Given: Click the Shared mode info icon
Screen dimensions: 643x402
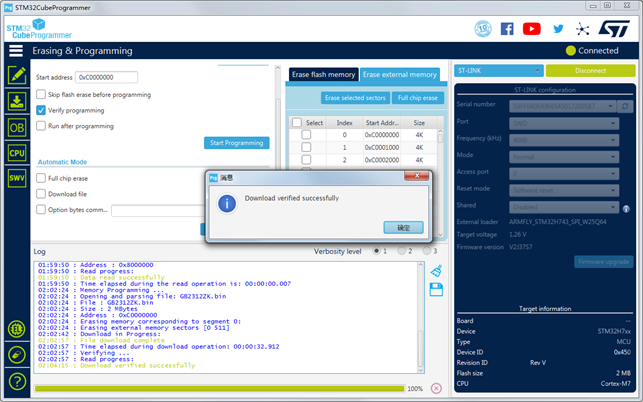Looking at the screenshot, I should click(626, 209).
